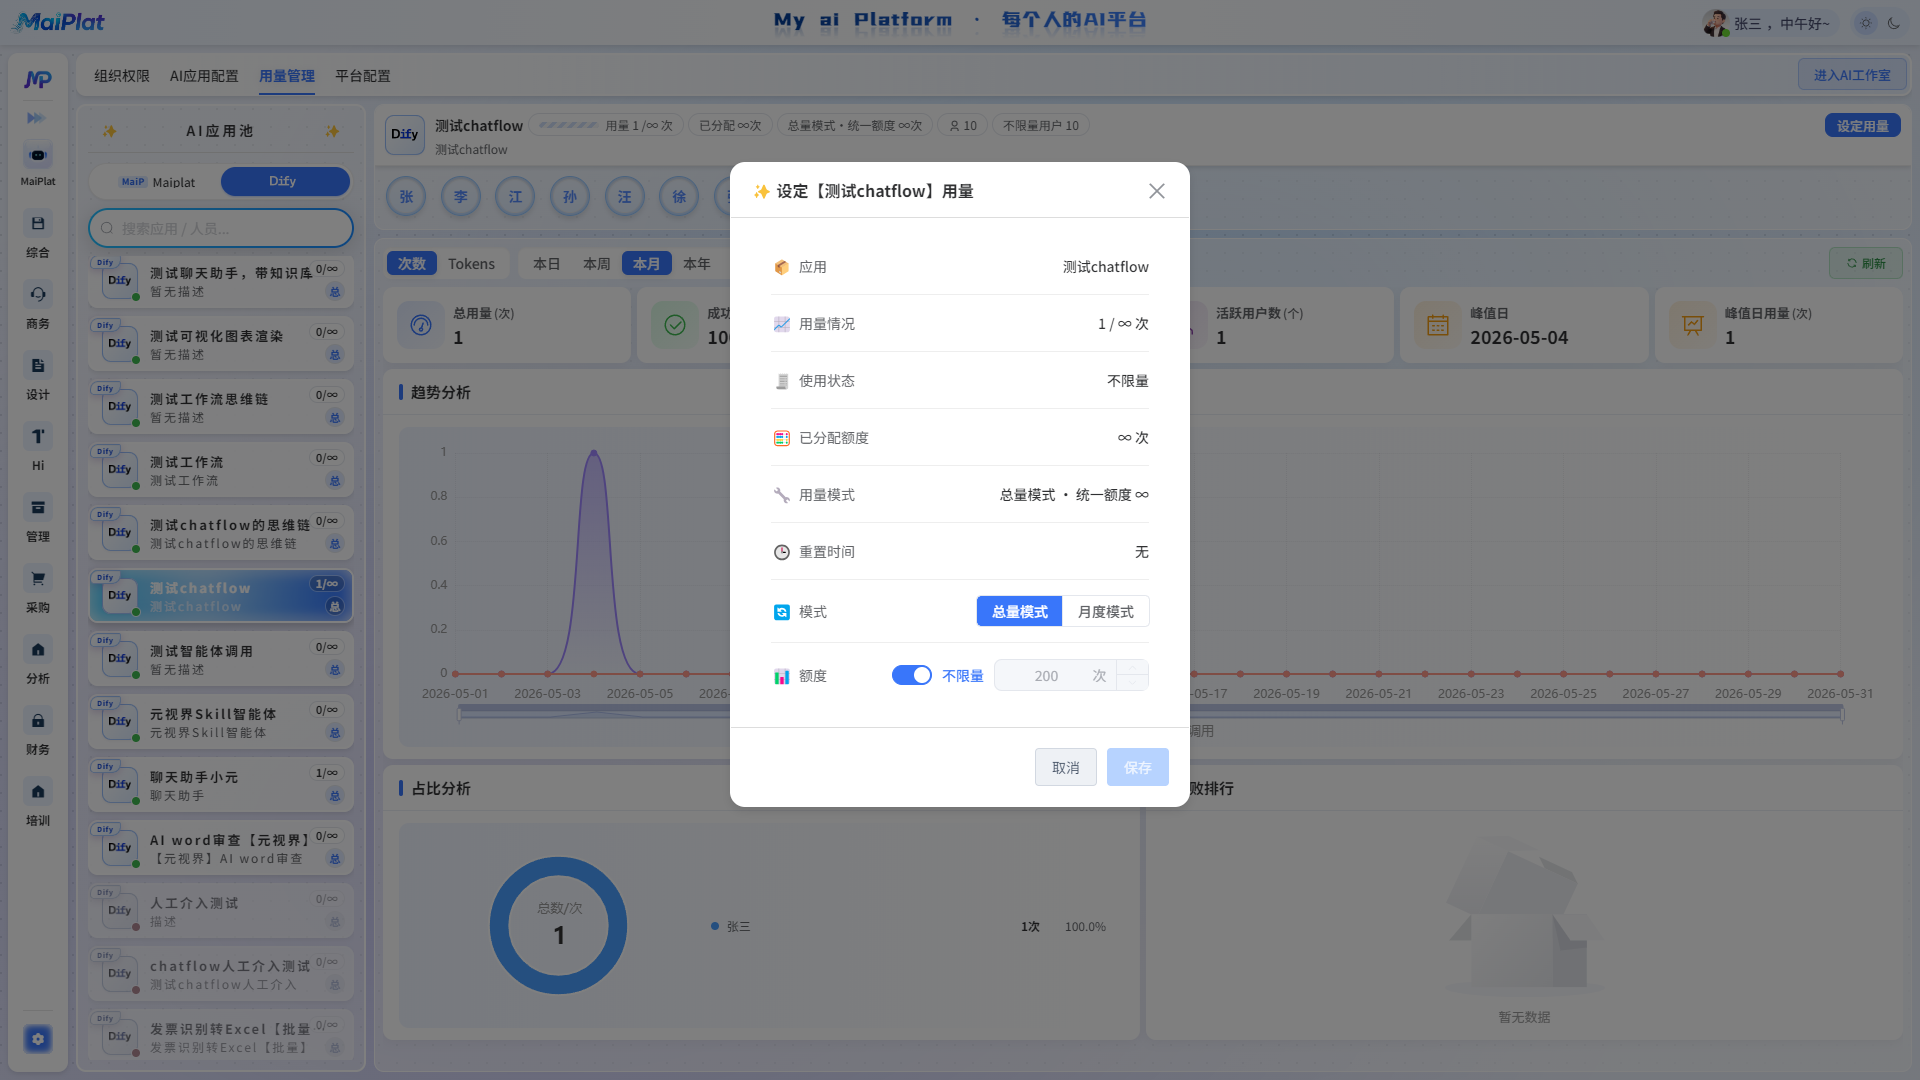Open the 用量管理 tab
Image resolution: width=1920 pixels, height=1080 pixels.
coord(287,76)
